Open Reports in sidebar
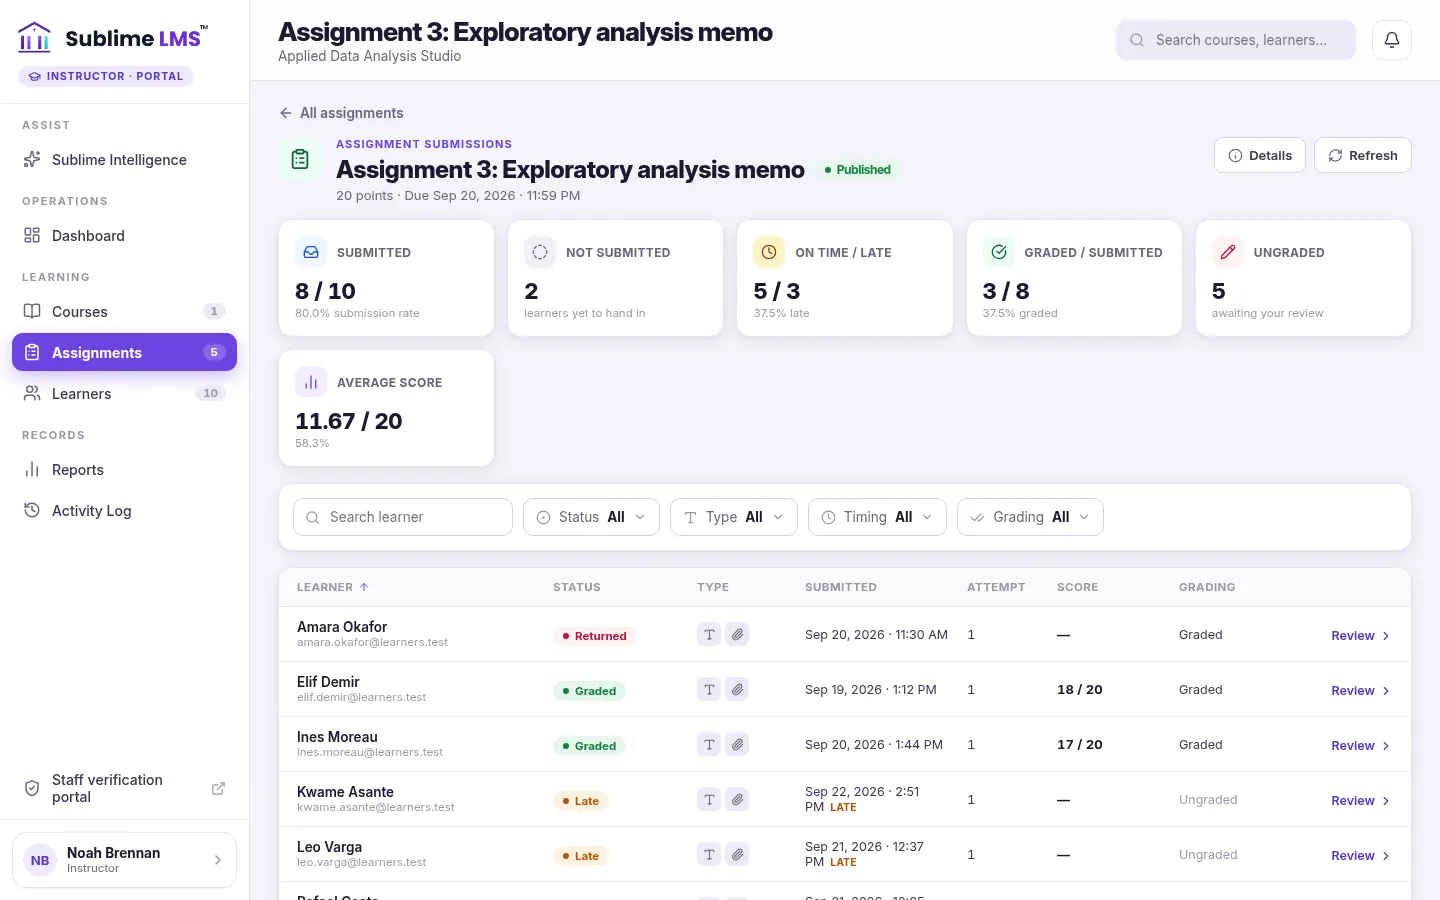The height and width of the screenshot is (900, 1440). click(x=124, y=470)
